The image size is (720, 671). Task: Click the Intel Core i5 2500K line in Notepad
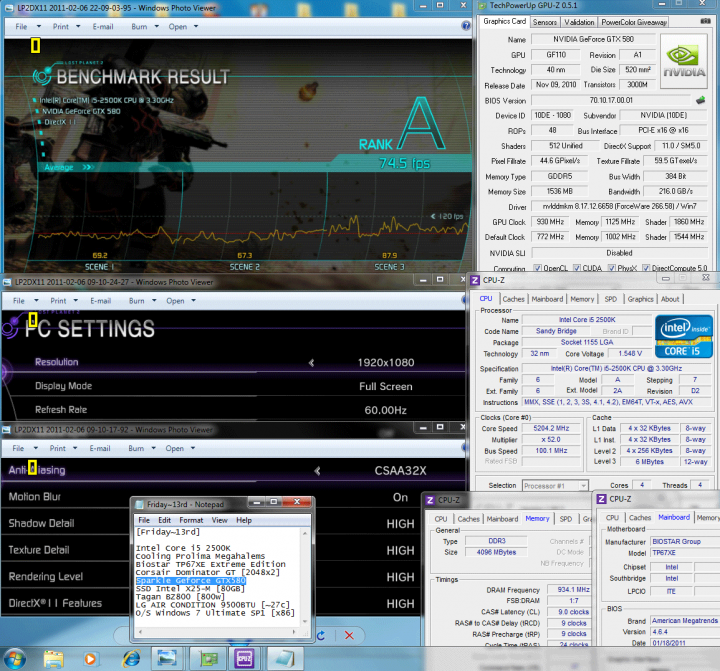tap(183, 548)
